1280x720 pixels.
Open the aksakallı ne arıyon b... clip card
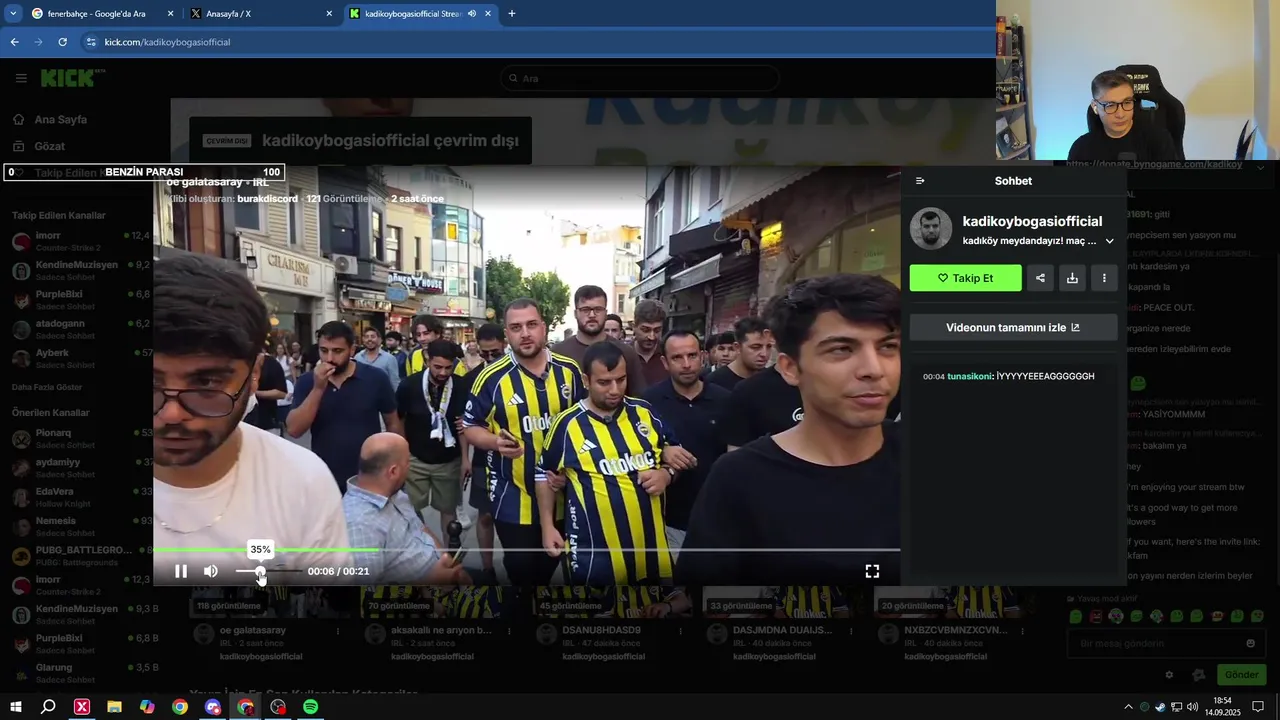point(440,627)
